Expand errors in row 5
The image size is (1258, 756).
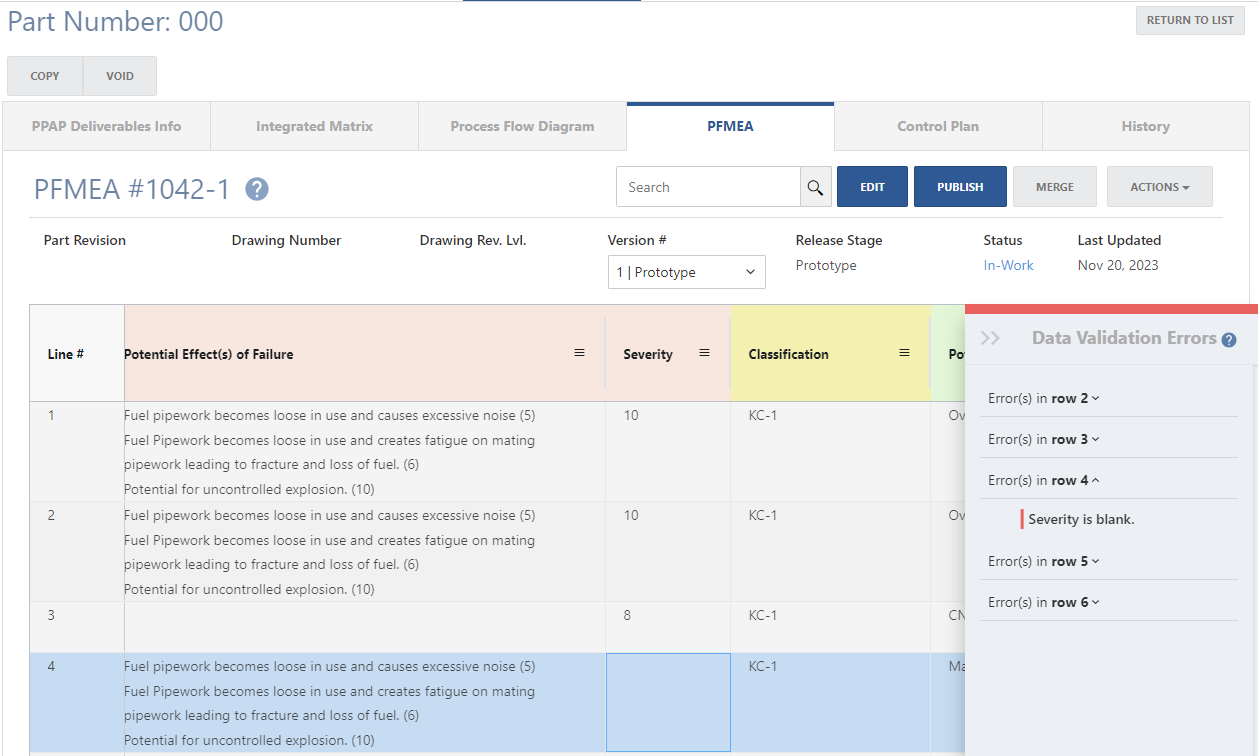click(1044, 561)
